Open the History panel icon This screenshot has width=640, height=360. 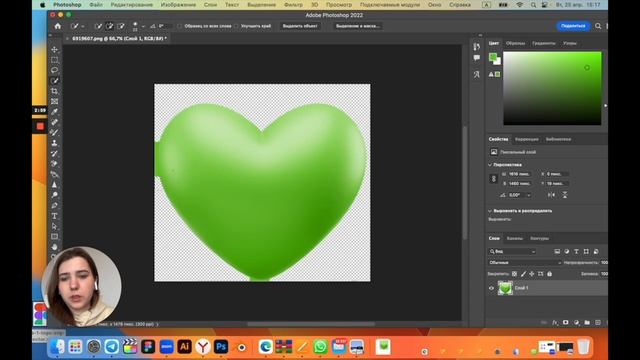click(476, 47)
